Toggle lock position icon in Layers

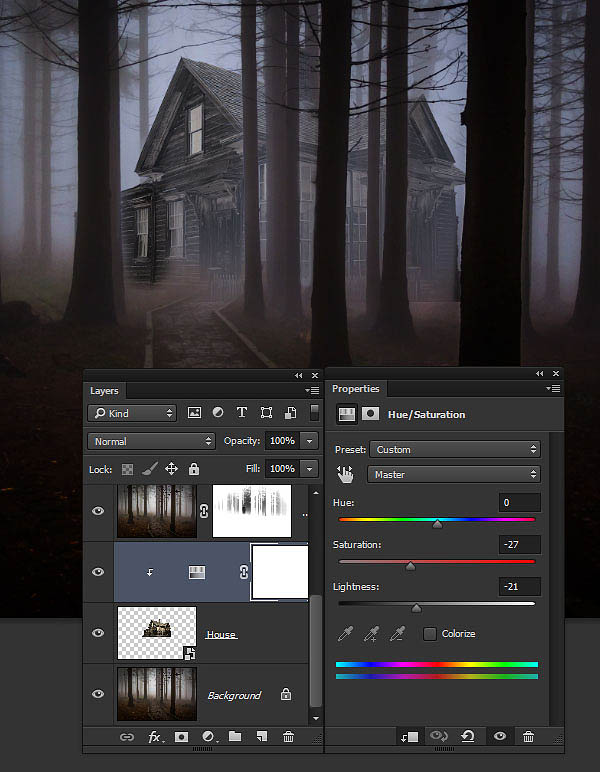(x=171, y=469)
